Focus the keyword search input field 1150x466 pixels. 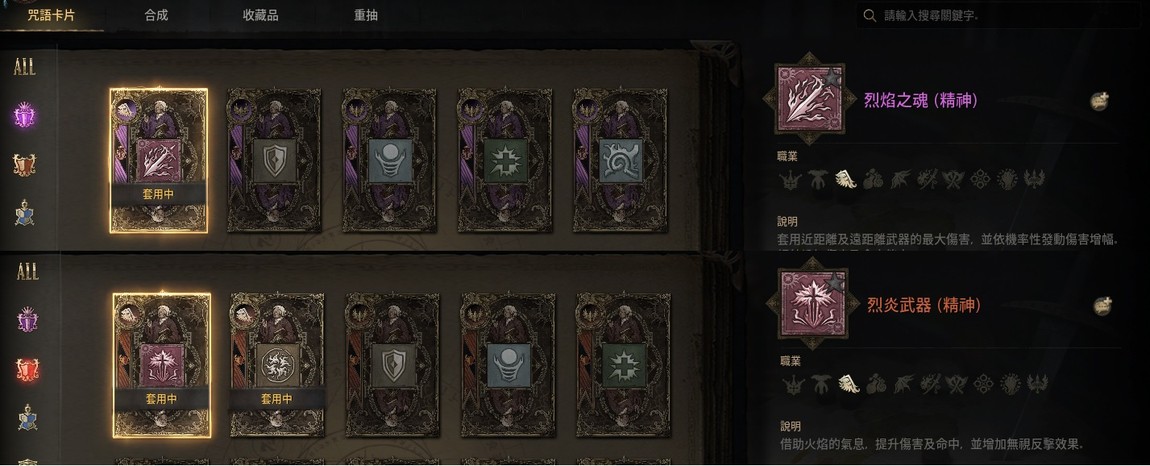(1000, 15)
